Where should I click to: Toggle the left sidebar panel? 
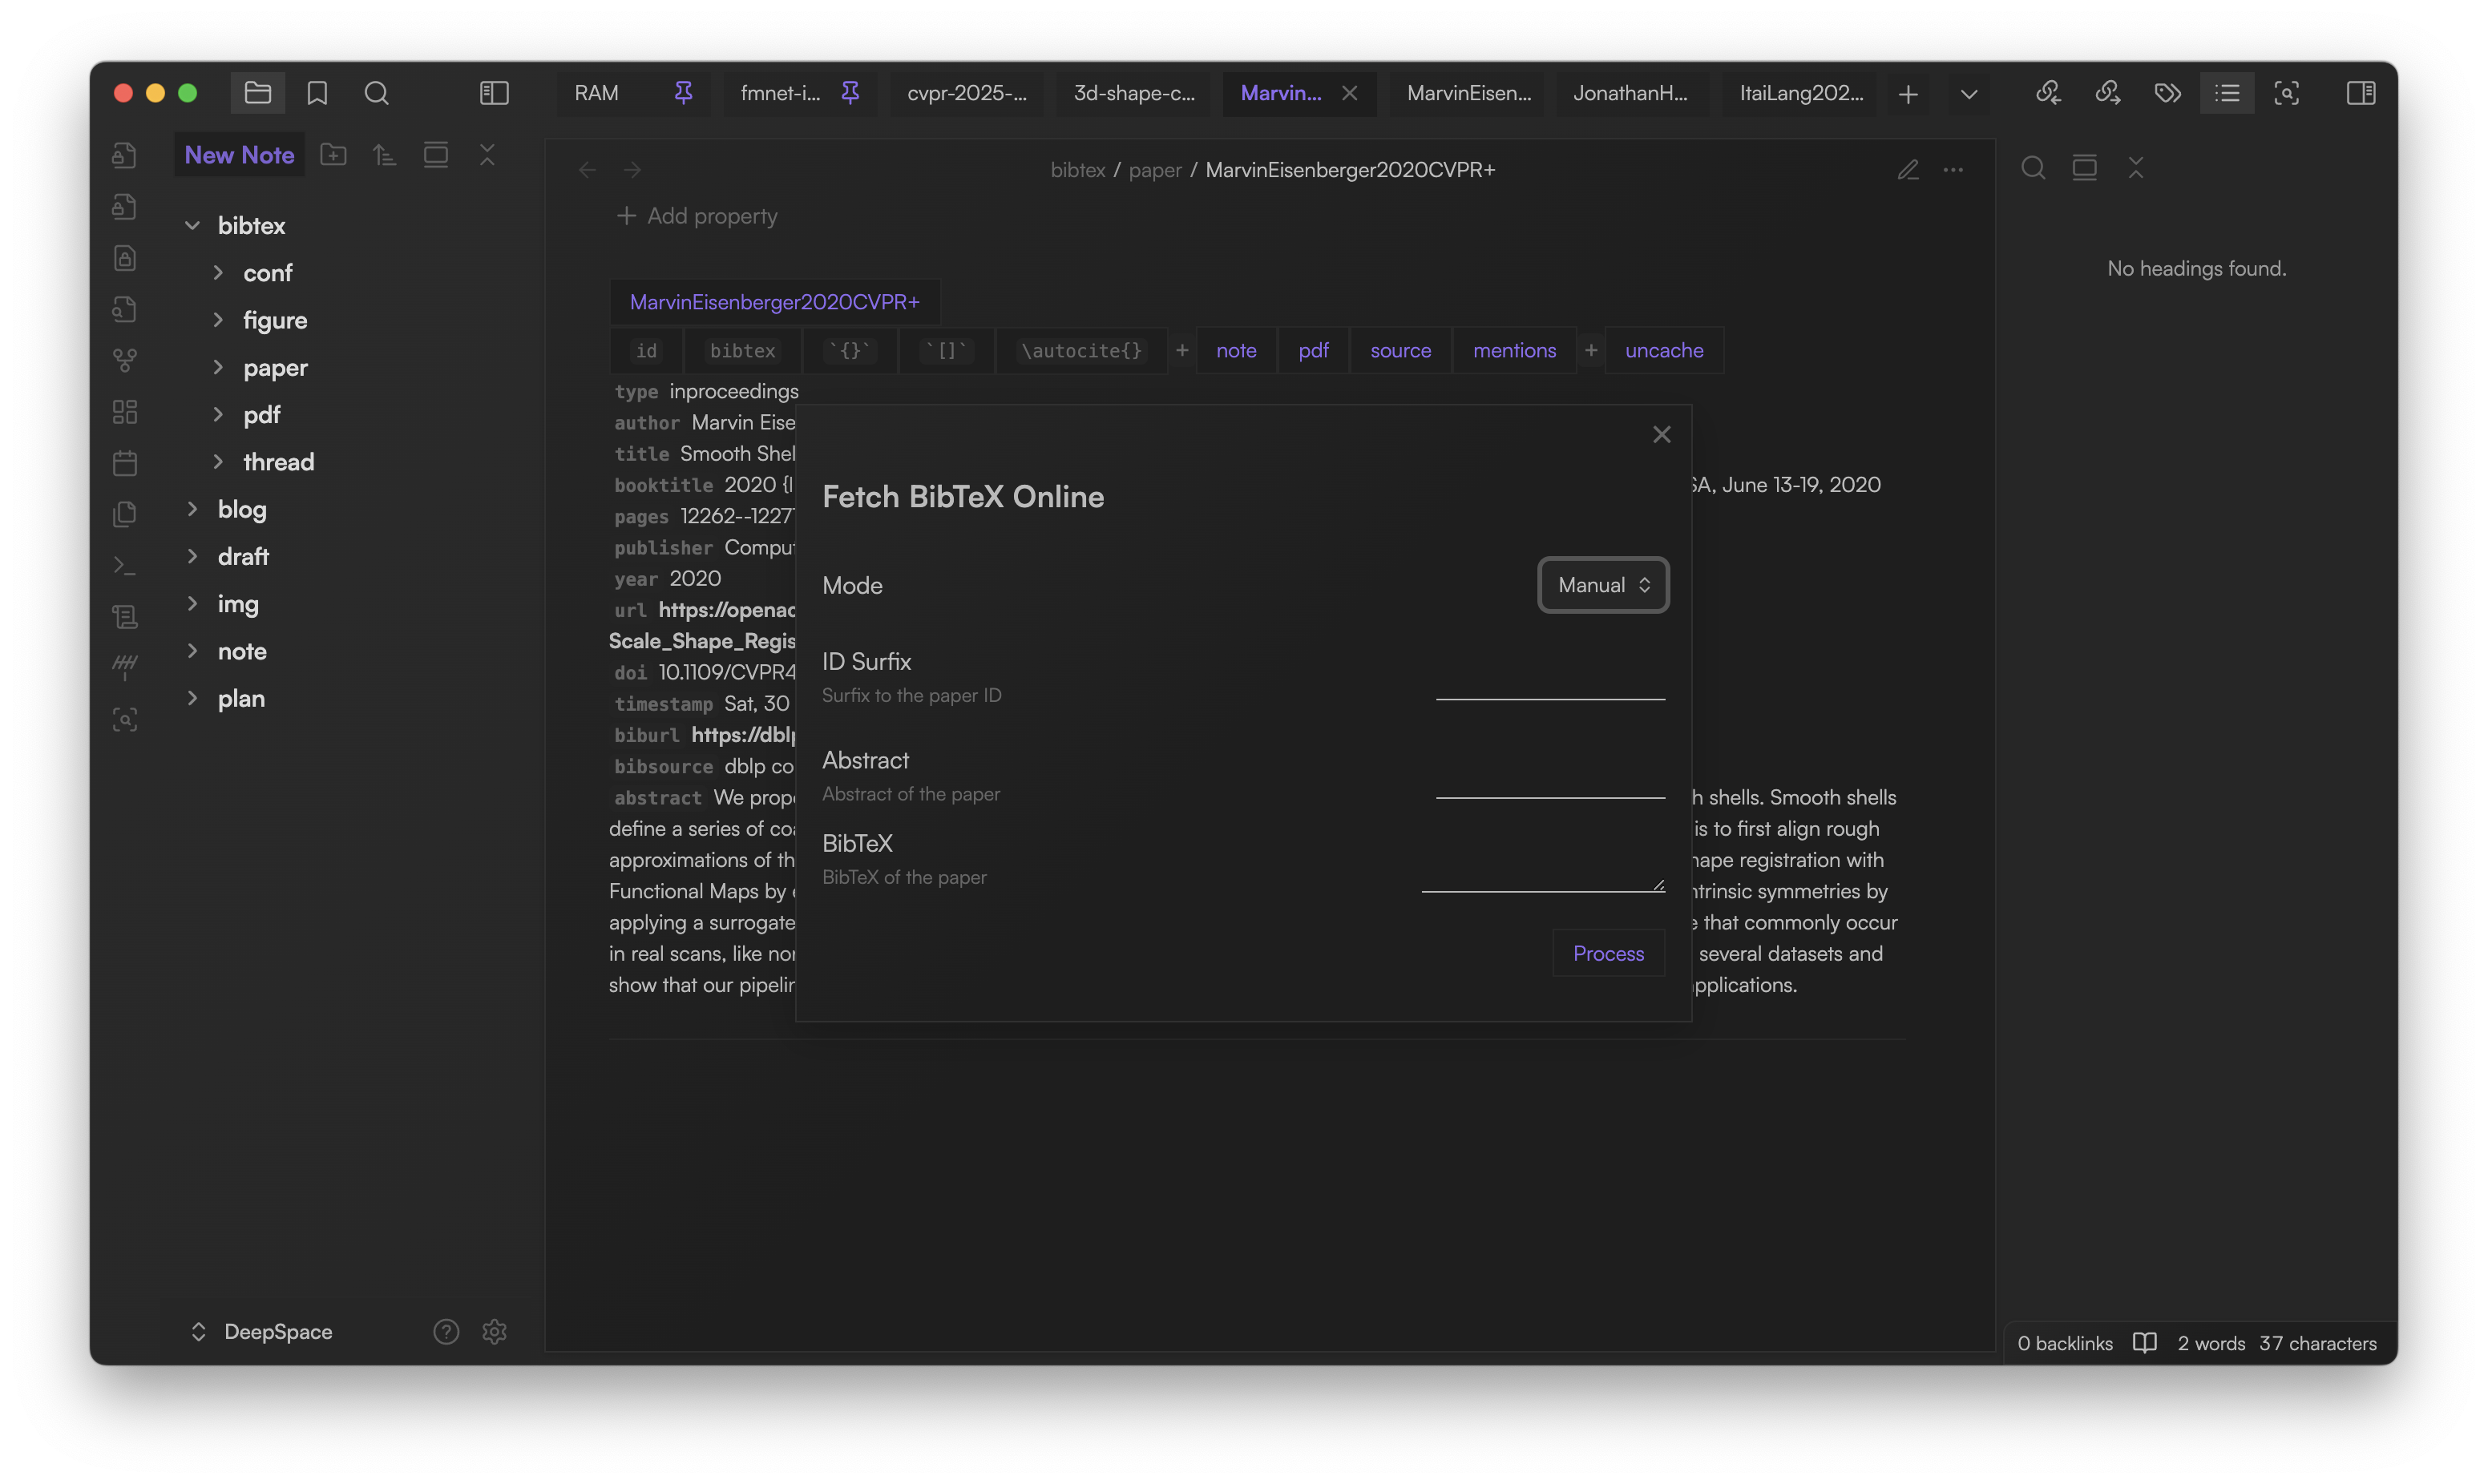[494, 93]
